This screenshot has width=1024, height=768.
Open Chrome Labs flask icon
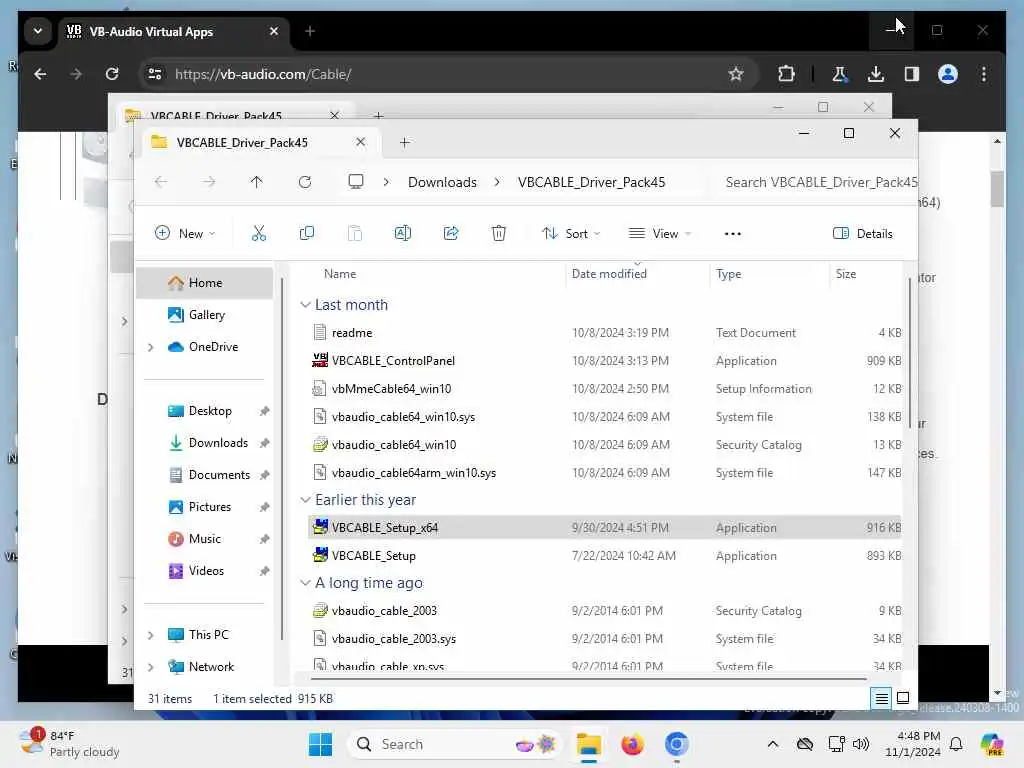click(x=840, y=74)
